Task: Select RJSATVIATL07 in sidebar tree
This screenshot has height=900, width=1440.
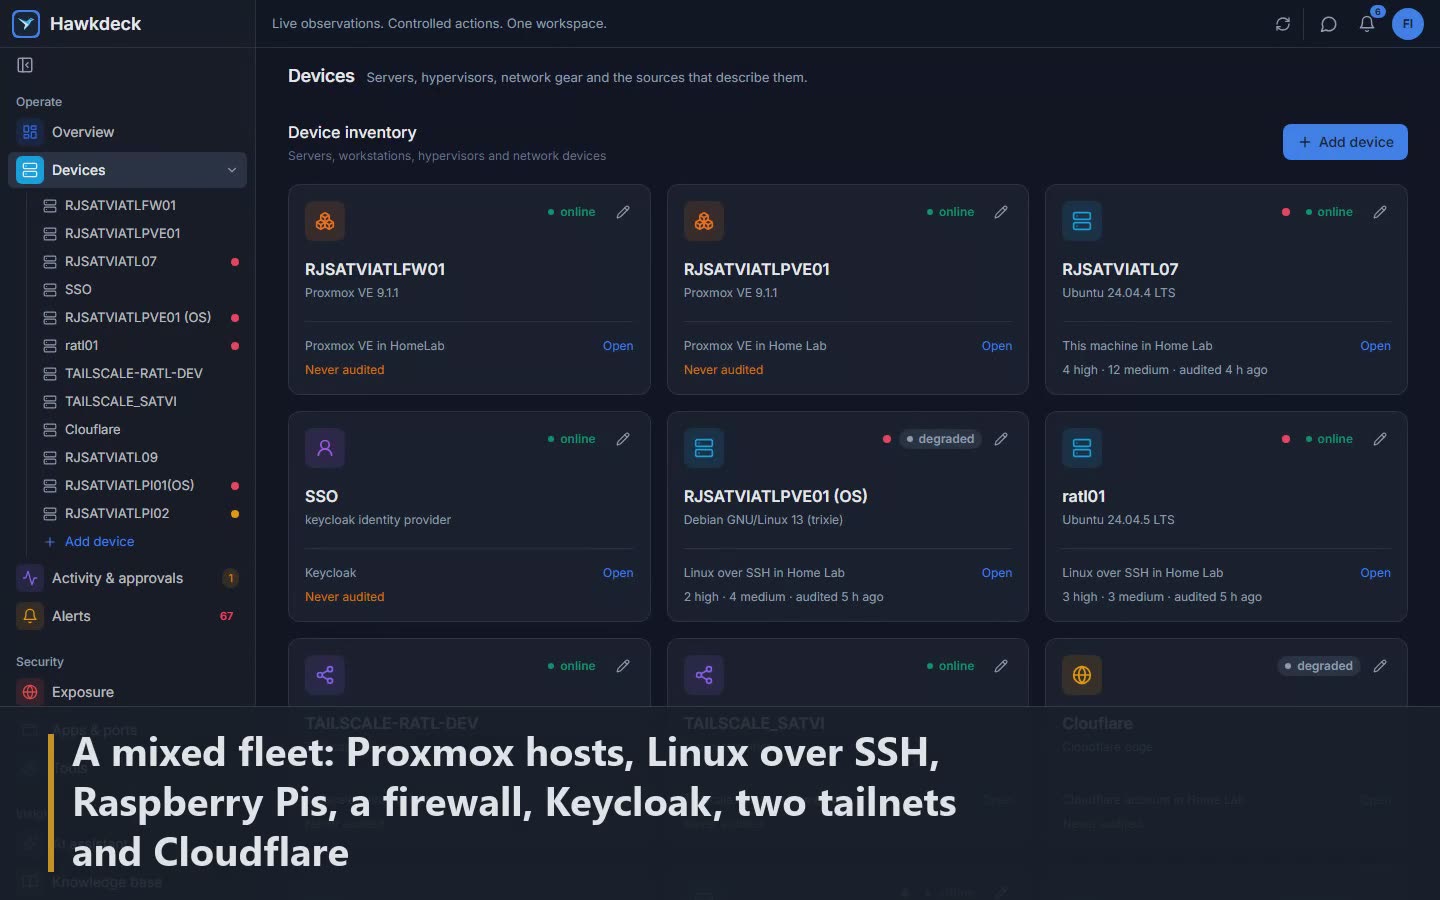Action: pos(140,261)
